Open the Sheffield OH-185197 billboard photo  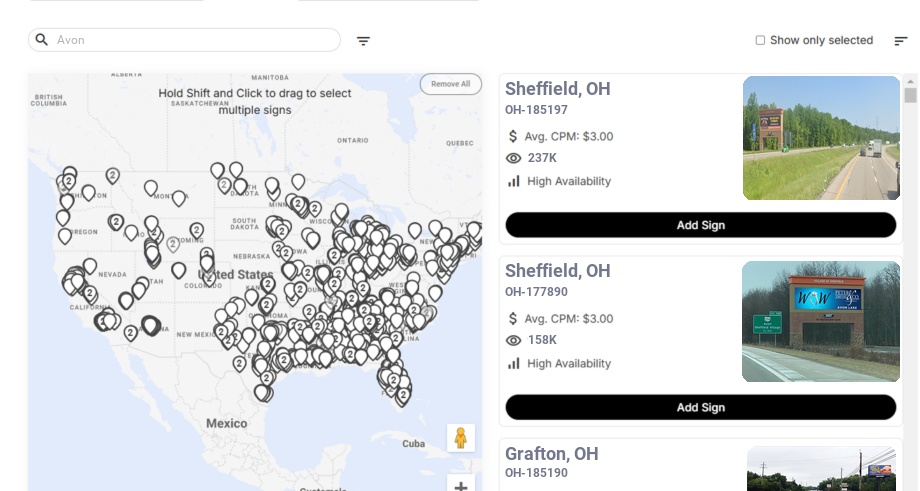pyautogui.click(x=821, y=138)
